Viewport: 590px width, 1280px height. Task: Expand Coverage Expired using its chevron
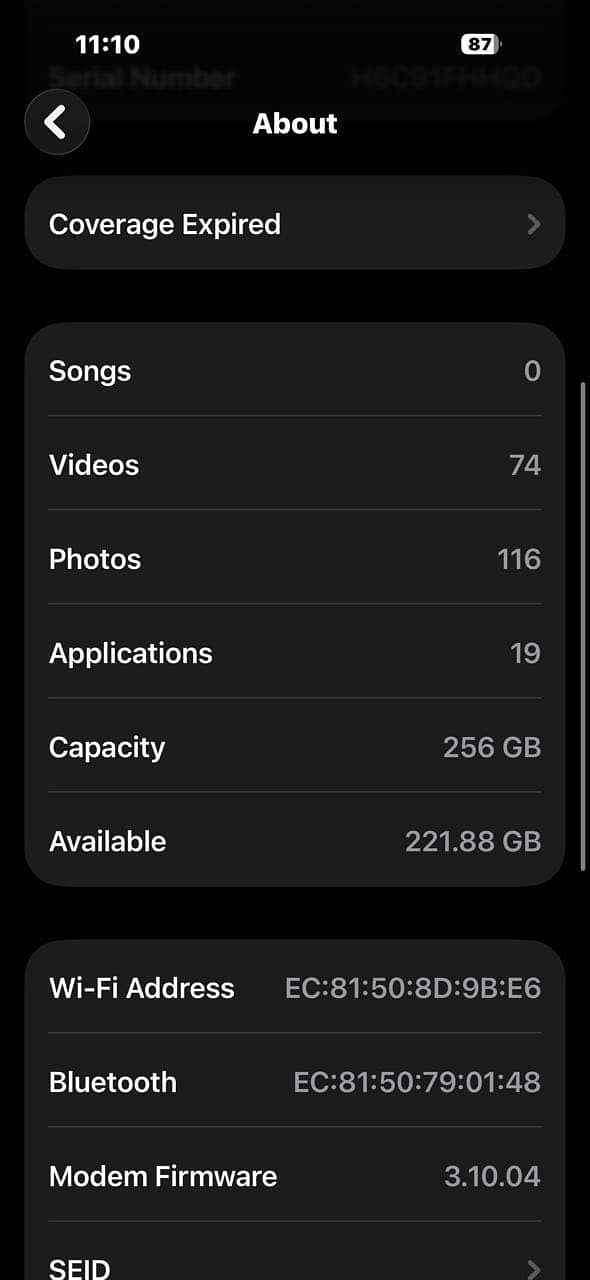tap(533, 223)
